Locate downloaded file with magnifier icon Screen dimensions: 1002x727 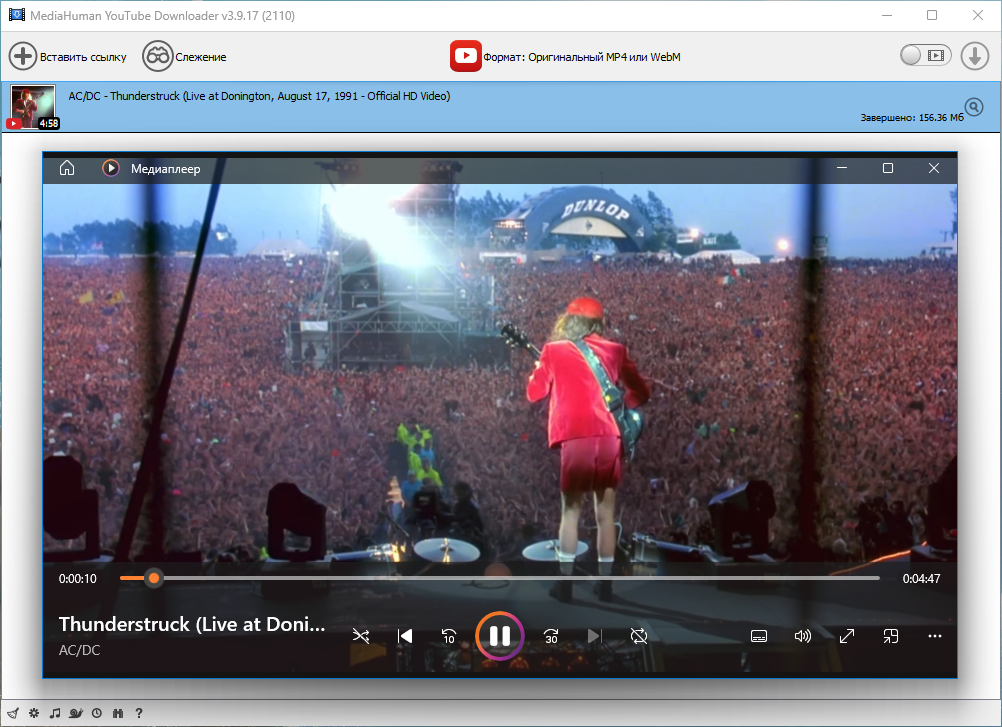pyautogui.click(x=974, y=107)
